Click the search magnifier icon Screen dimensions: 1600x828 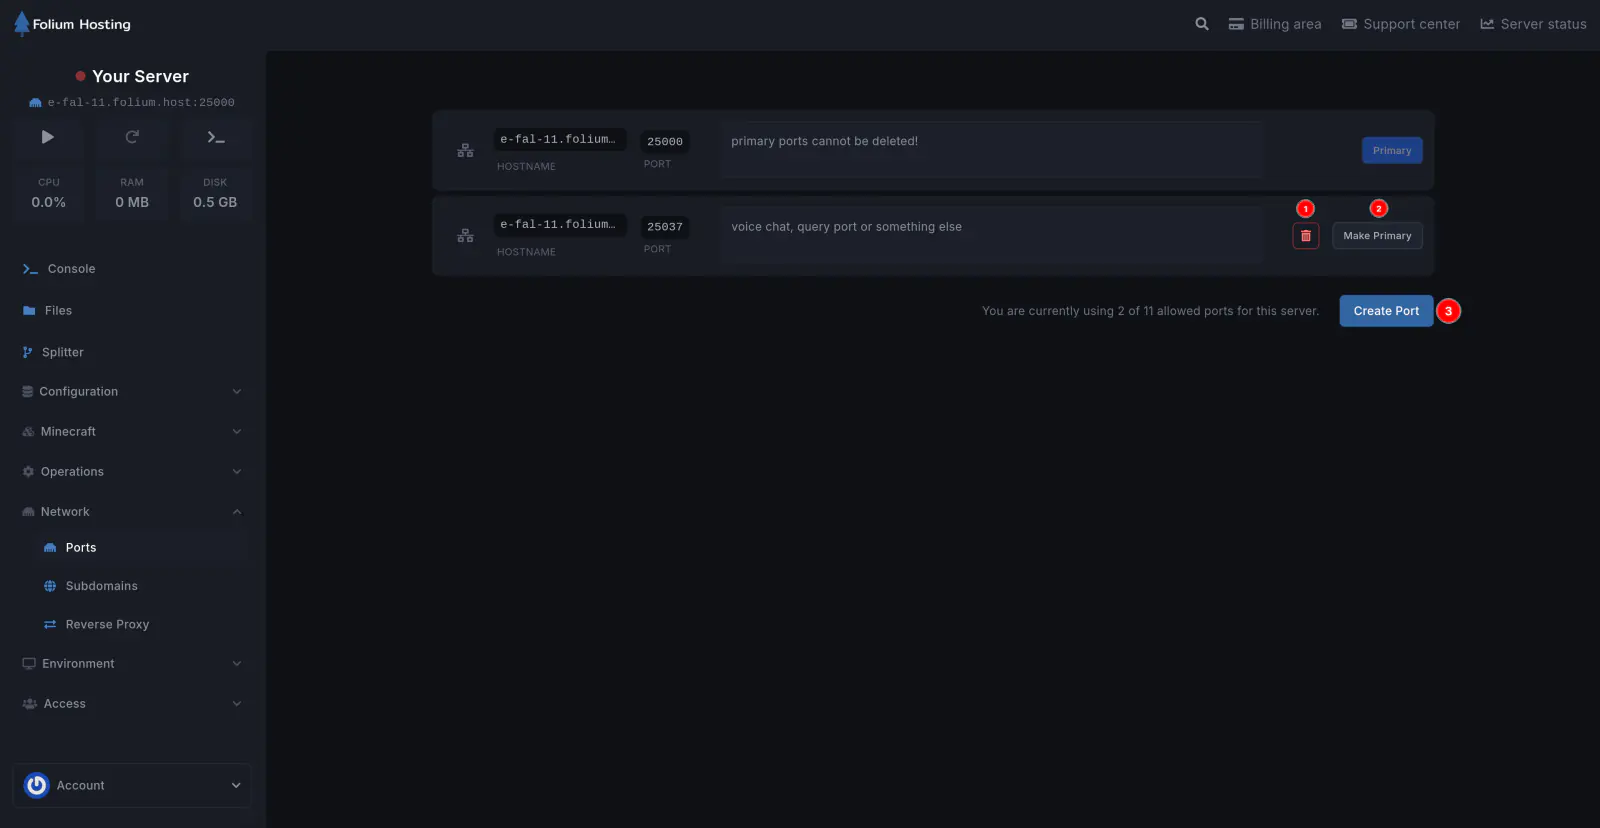coord(1202,24)
